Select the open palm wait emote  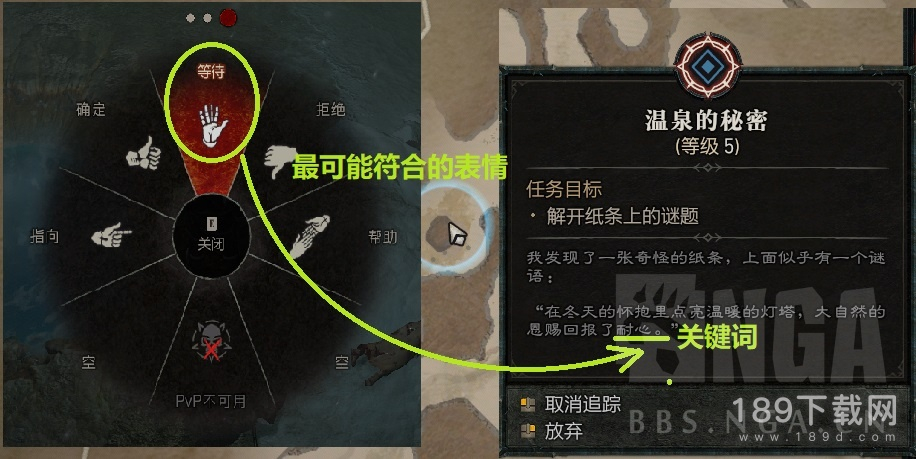pos(213,125)
